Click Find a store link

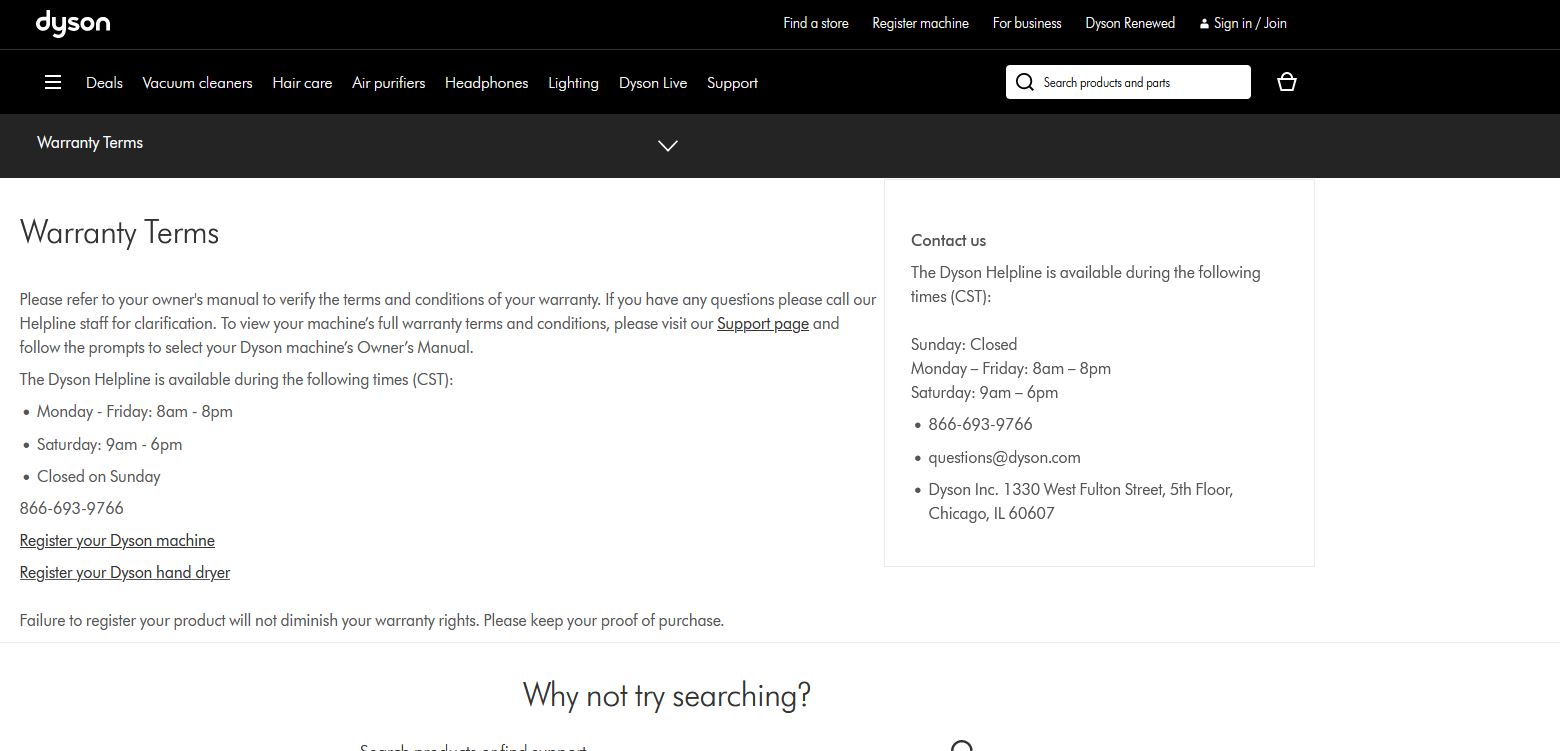point(815,23)
